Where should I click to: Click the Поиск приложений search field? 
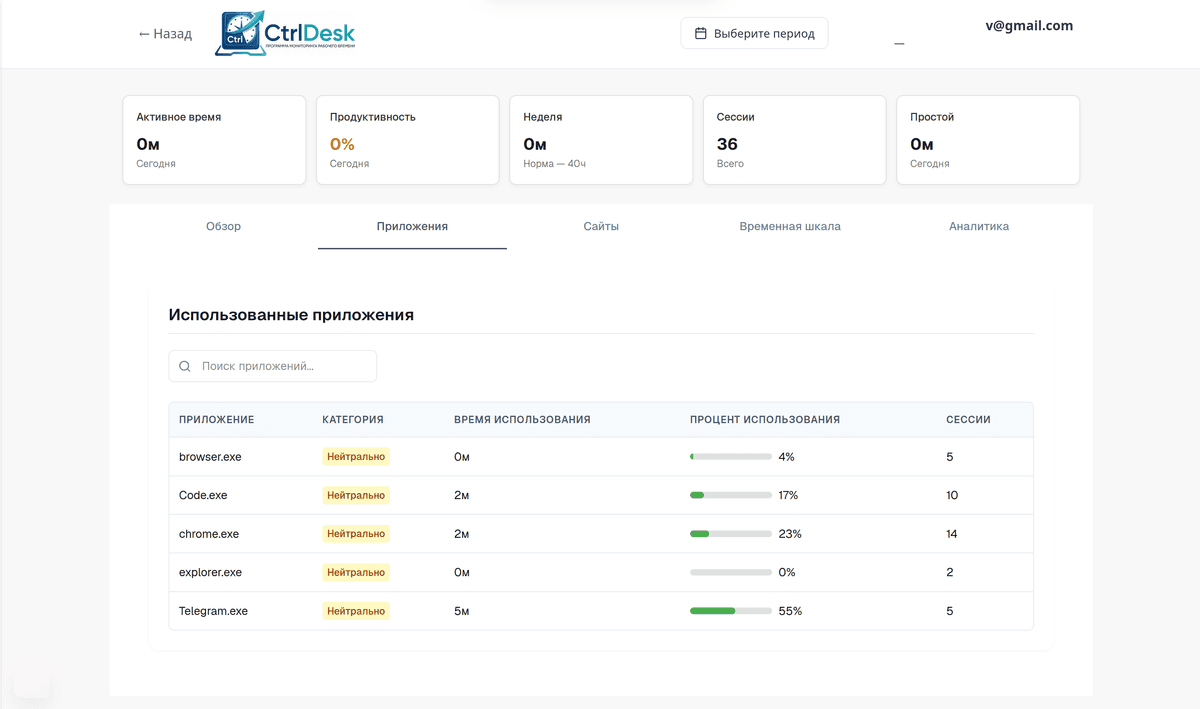[280, 366]
